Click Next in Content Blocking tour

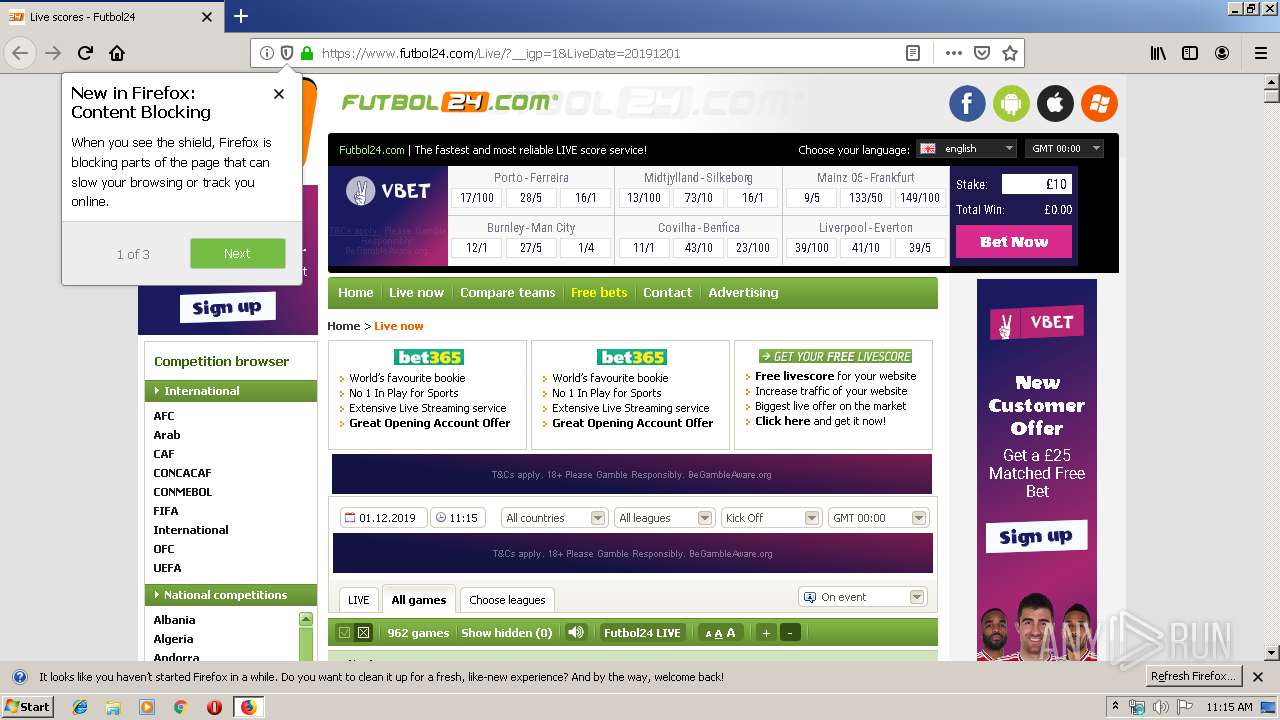(237, 254)
